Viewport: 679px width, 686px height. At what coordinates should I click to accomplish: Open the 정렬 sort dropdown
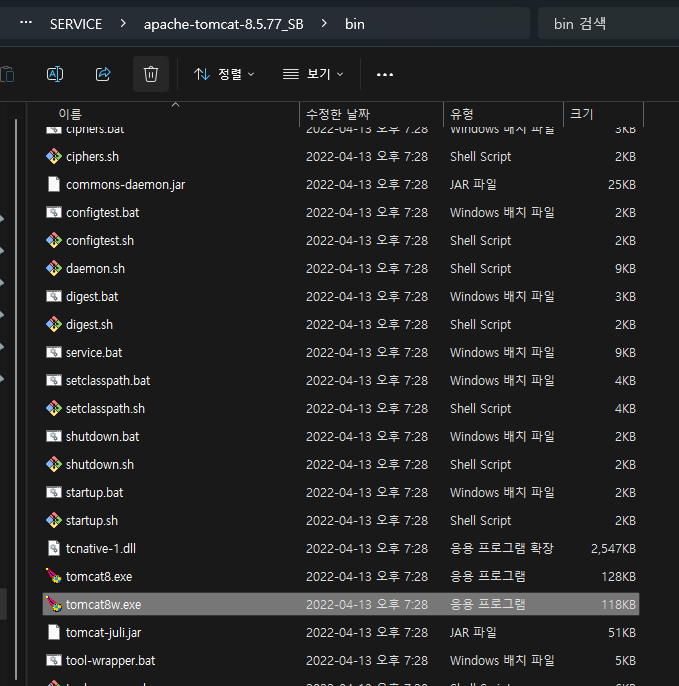(224, 74)
